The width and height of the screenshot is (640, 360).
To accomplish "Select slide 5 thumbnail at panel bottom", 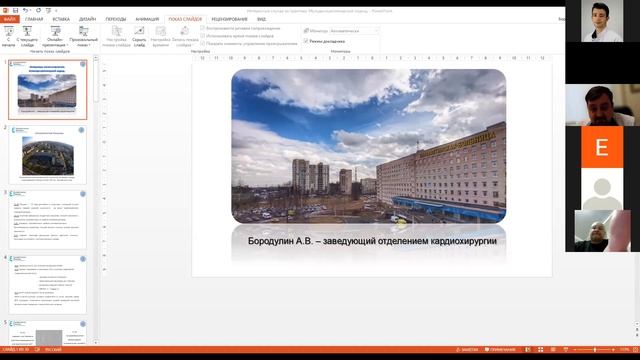I will [48, 333].
